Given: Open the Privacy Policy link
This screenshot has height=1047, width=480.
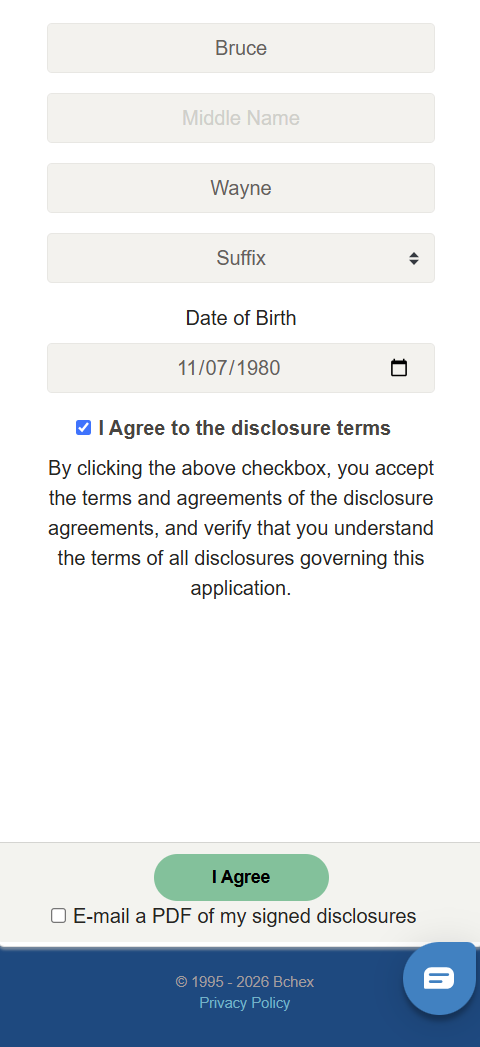Looking at the screenshot, I should tap(244, 1003).
